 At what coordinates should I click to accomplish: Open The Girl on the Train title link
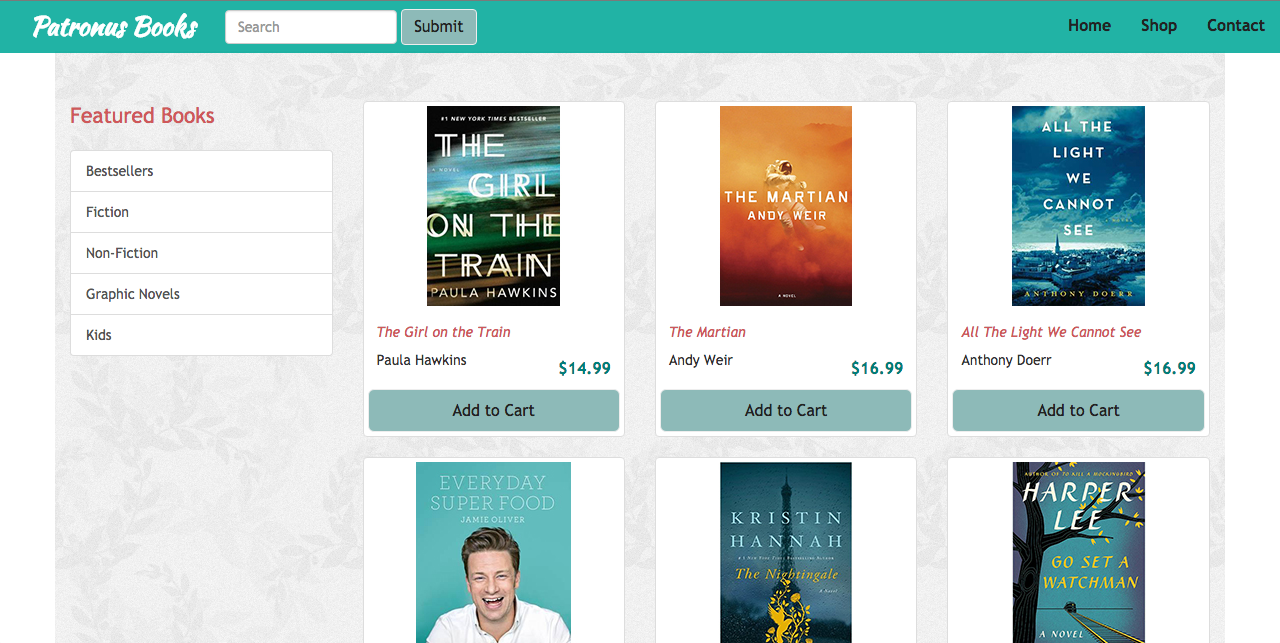[x=443, y=332]
